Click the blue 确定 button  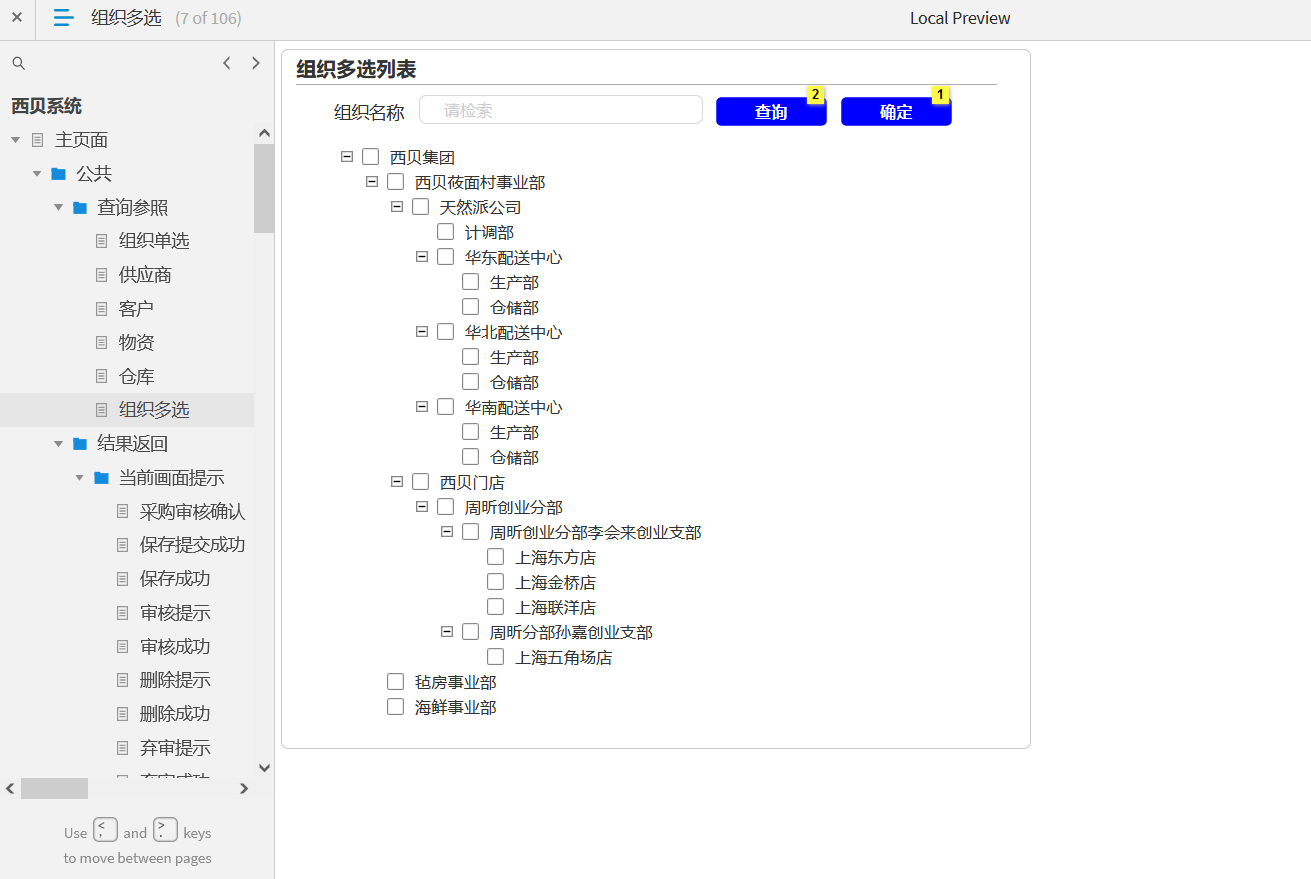896,112
